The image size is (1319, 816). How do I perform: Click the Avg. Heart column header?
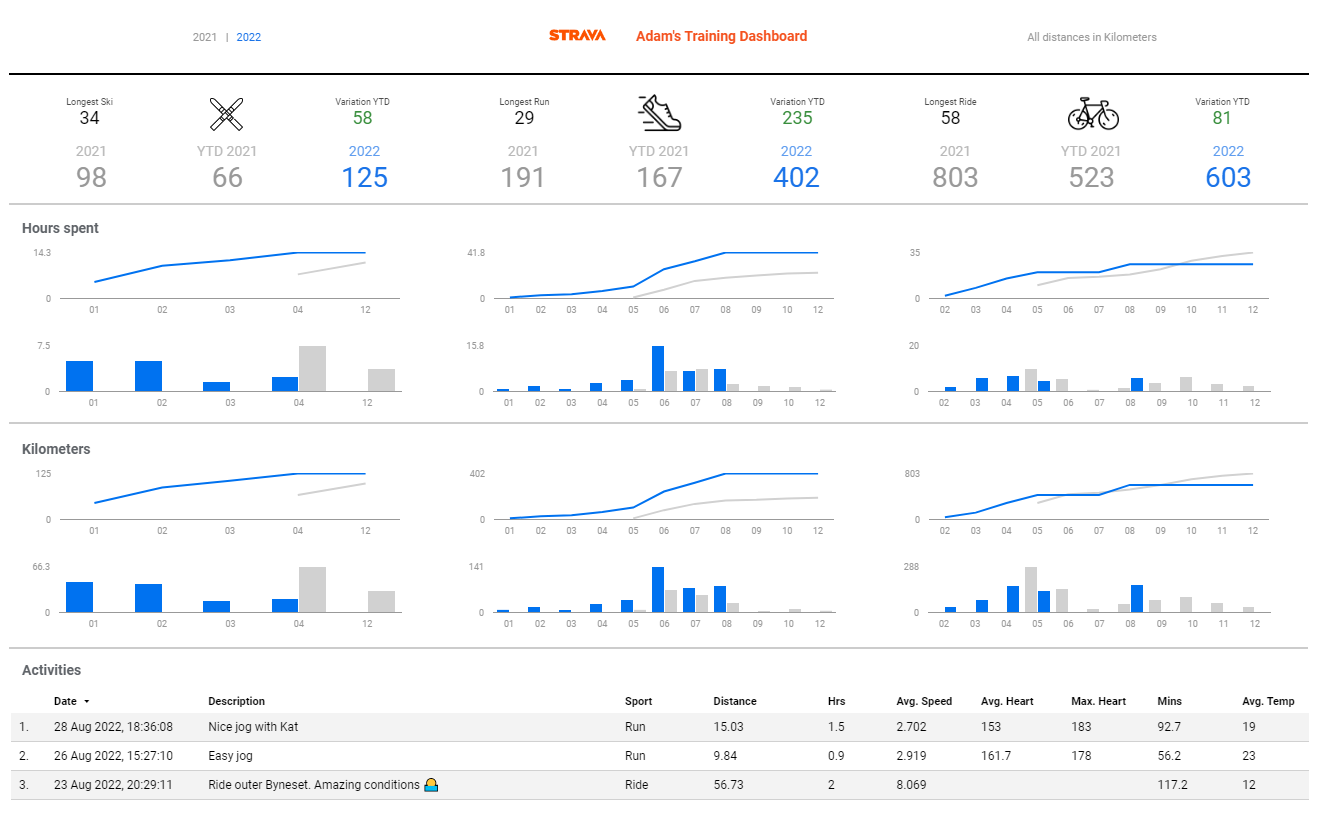click(1007, 702)
